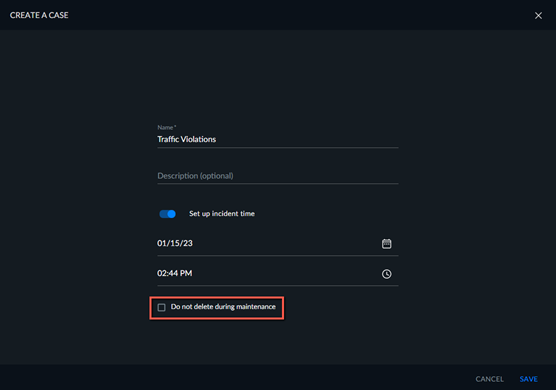556x390 pixels.
Task: Click the word maintenance in the checkbox label
Action: 256,307
